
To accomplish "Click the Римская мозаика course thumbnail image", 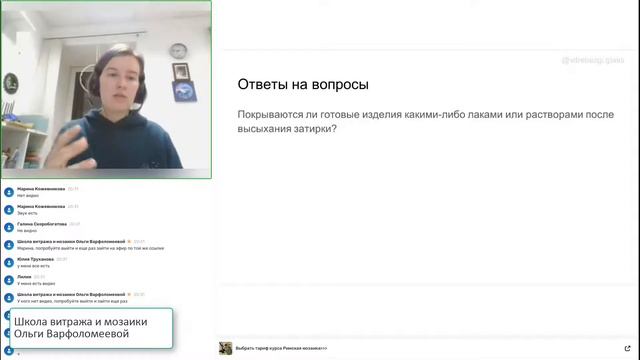I will coord(225,348).
